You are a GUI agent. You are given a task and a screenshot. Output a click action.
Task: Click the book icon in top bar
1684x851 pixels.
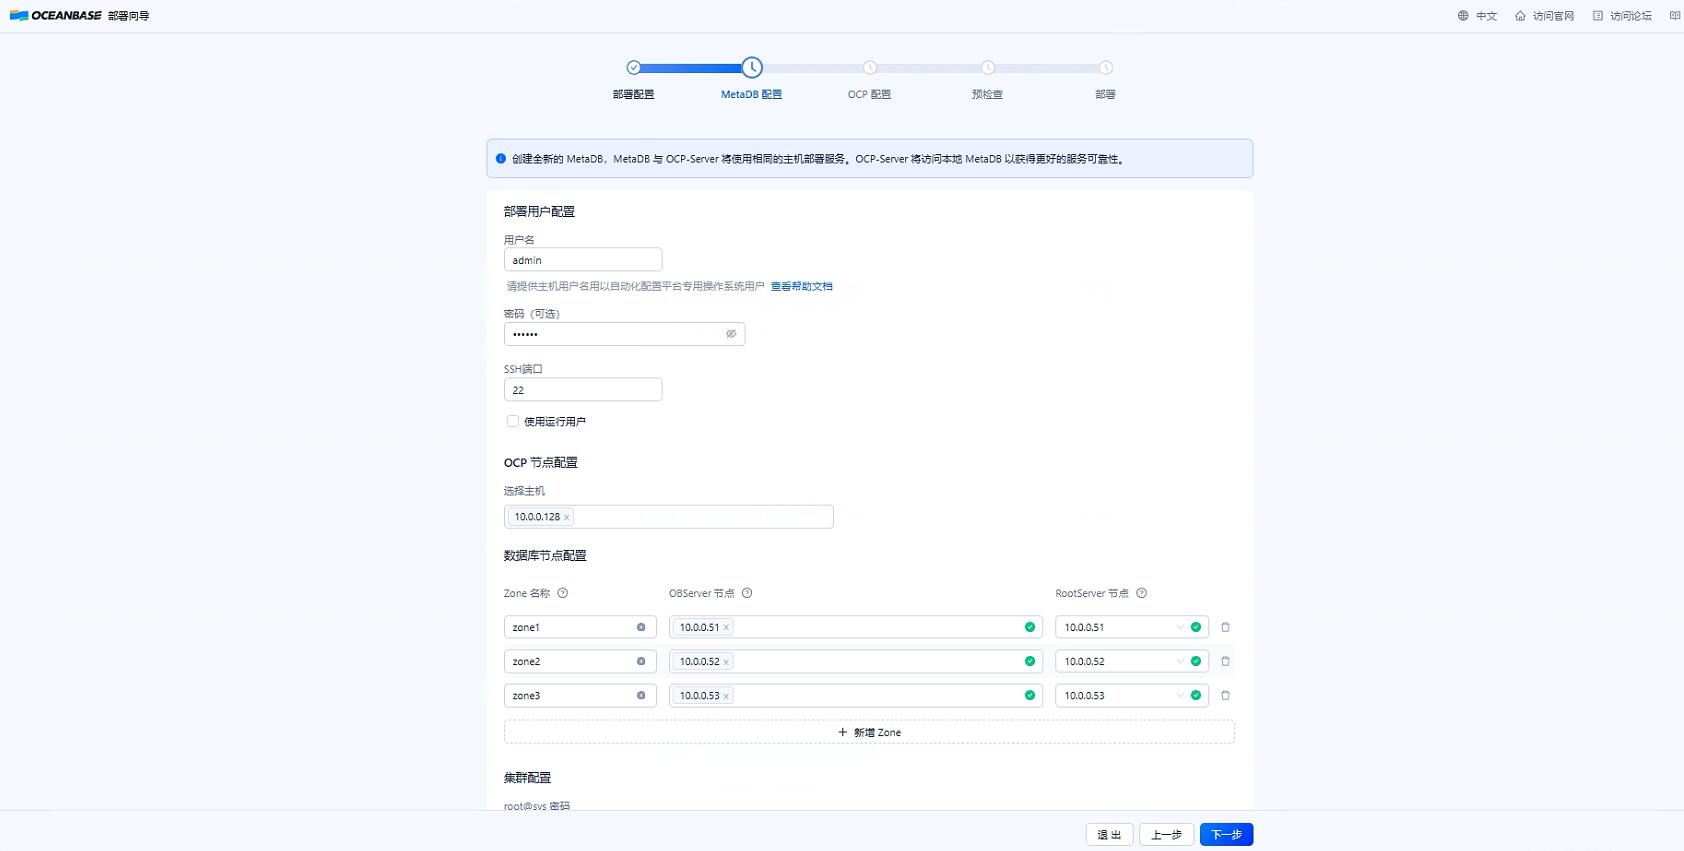click(x=1675, y=16)
